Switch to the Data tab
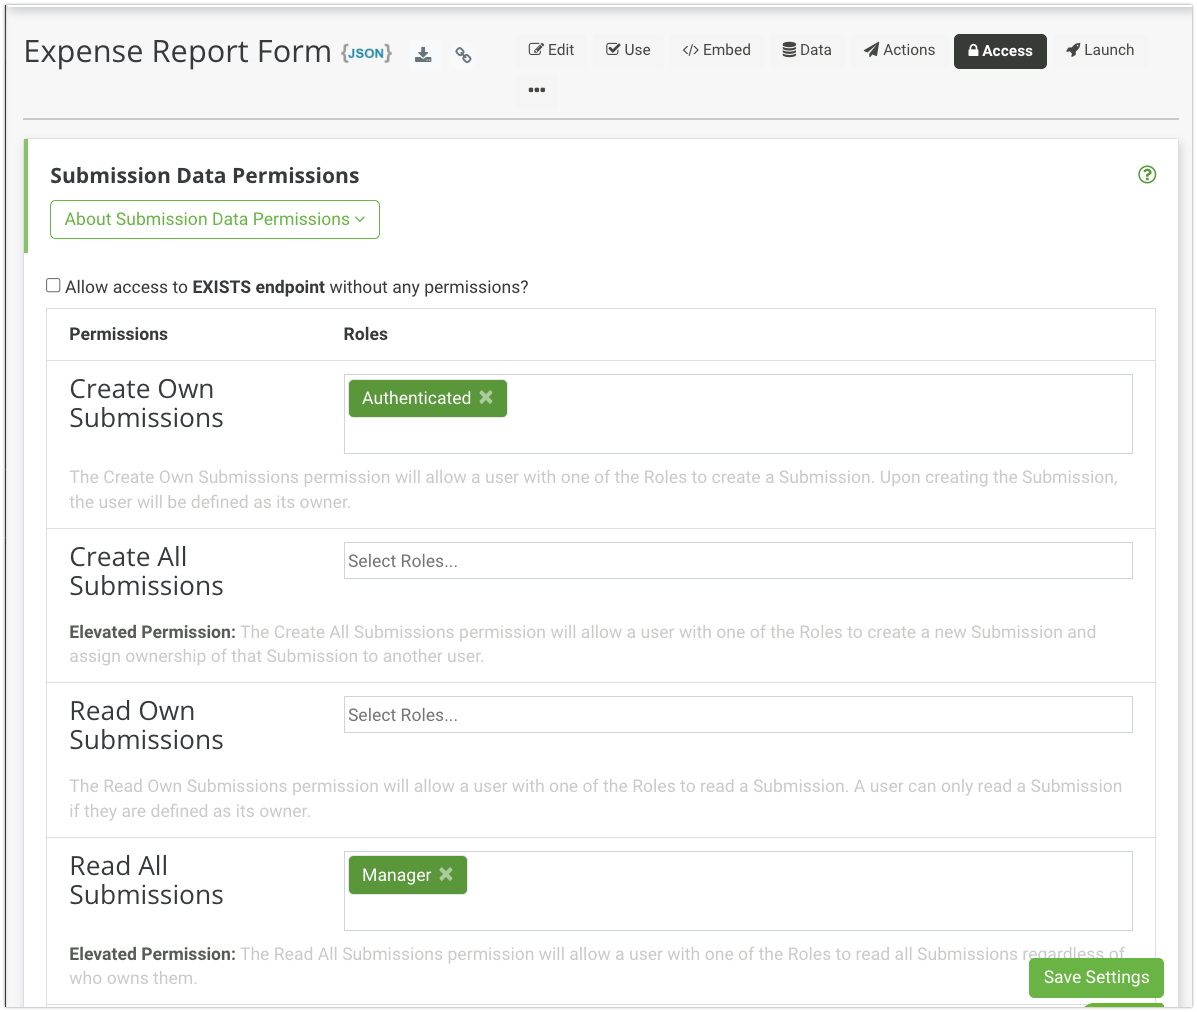Screen dimensions: 1197x1012 (807, 50)
